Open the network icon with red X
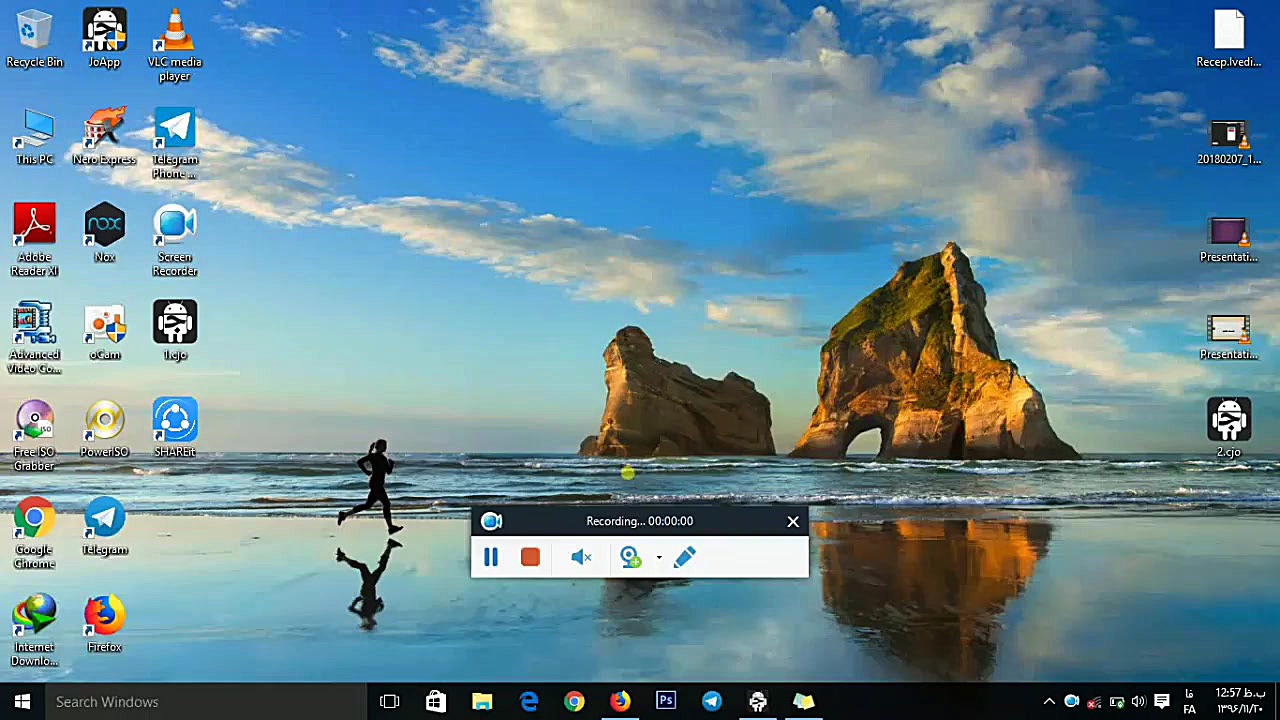This screenshot has width=1280, height=720. pyautogui.click(x=1095, y=702)
